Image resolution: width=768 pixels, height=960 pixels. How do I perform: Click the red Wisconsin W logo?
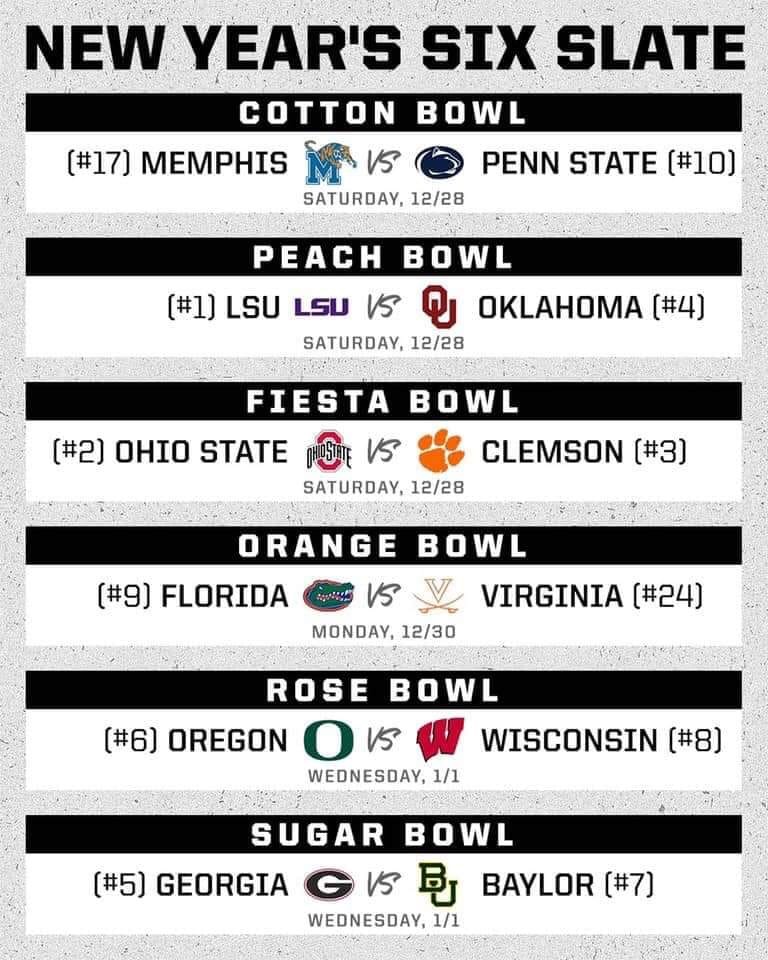click(440, 740)
